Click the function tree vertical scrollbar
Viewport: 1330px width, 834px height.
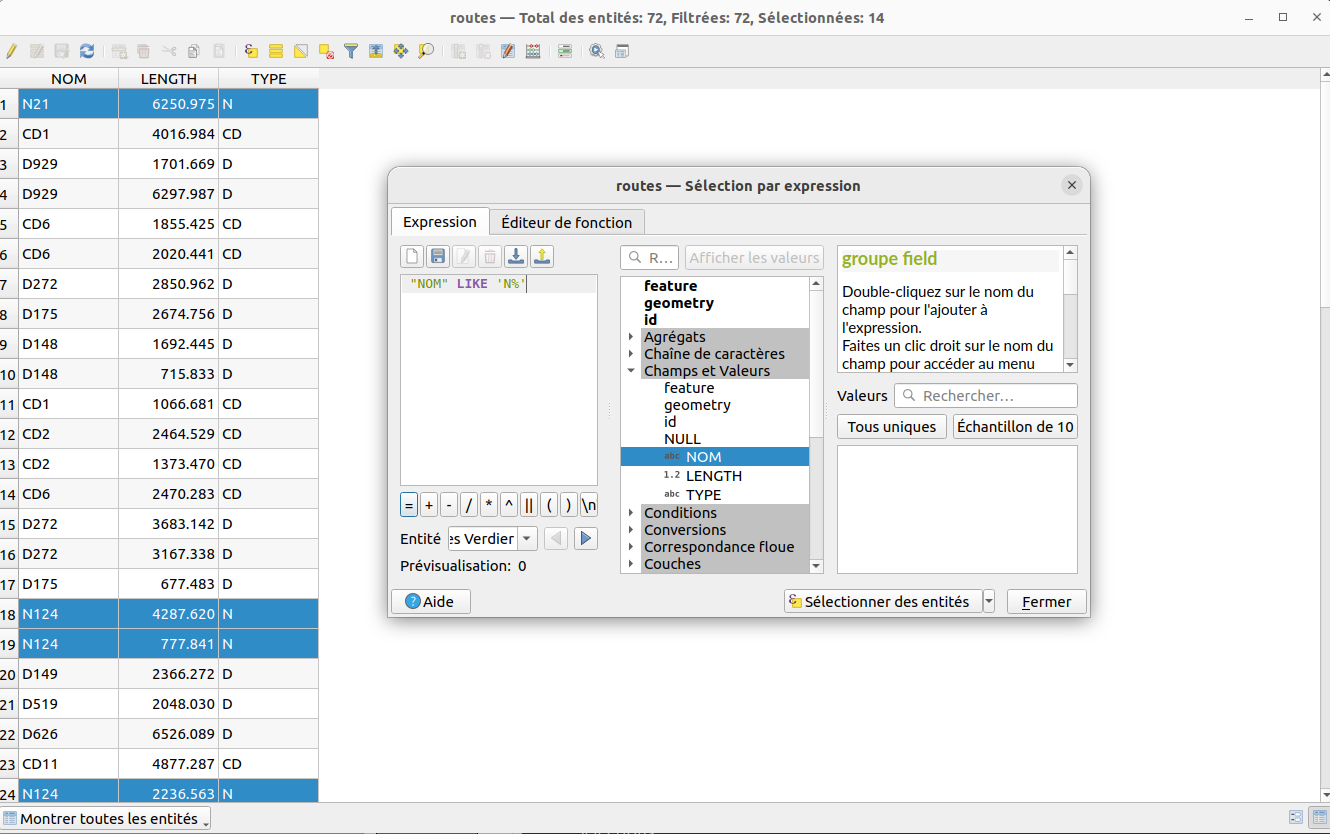click(816, 425)
